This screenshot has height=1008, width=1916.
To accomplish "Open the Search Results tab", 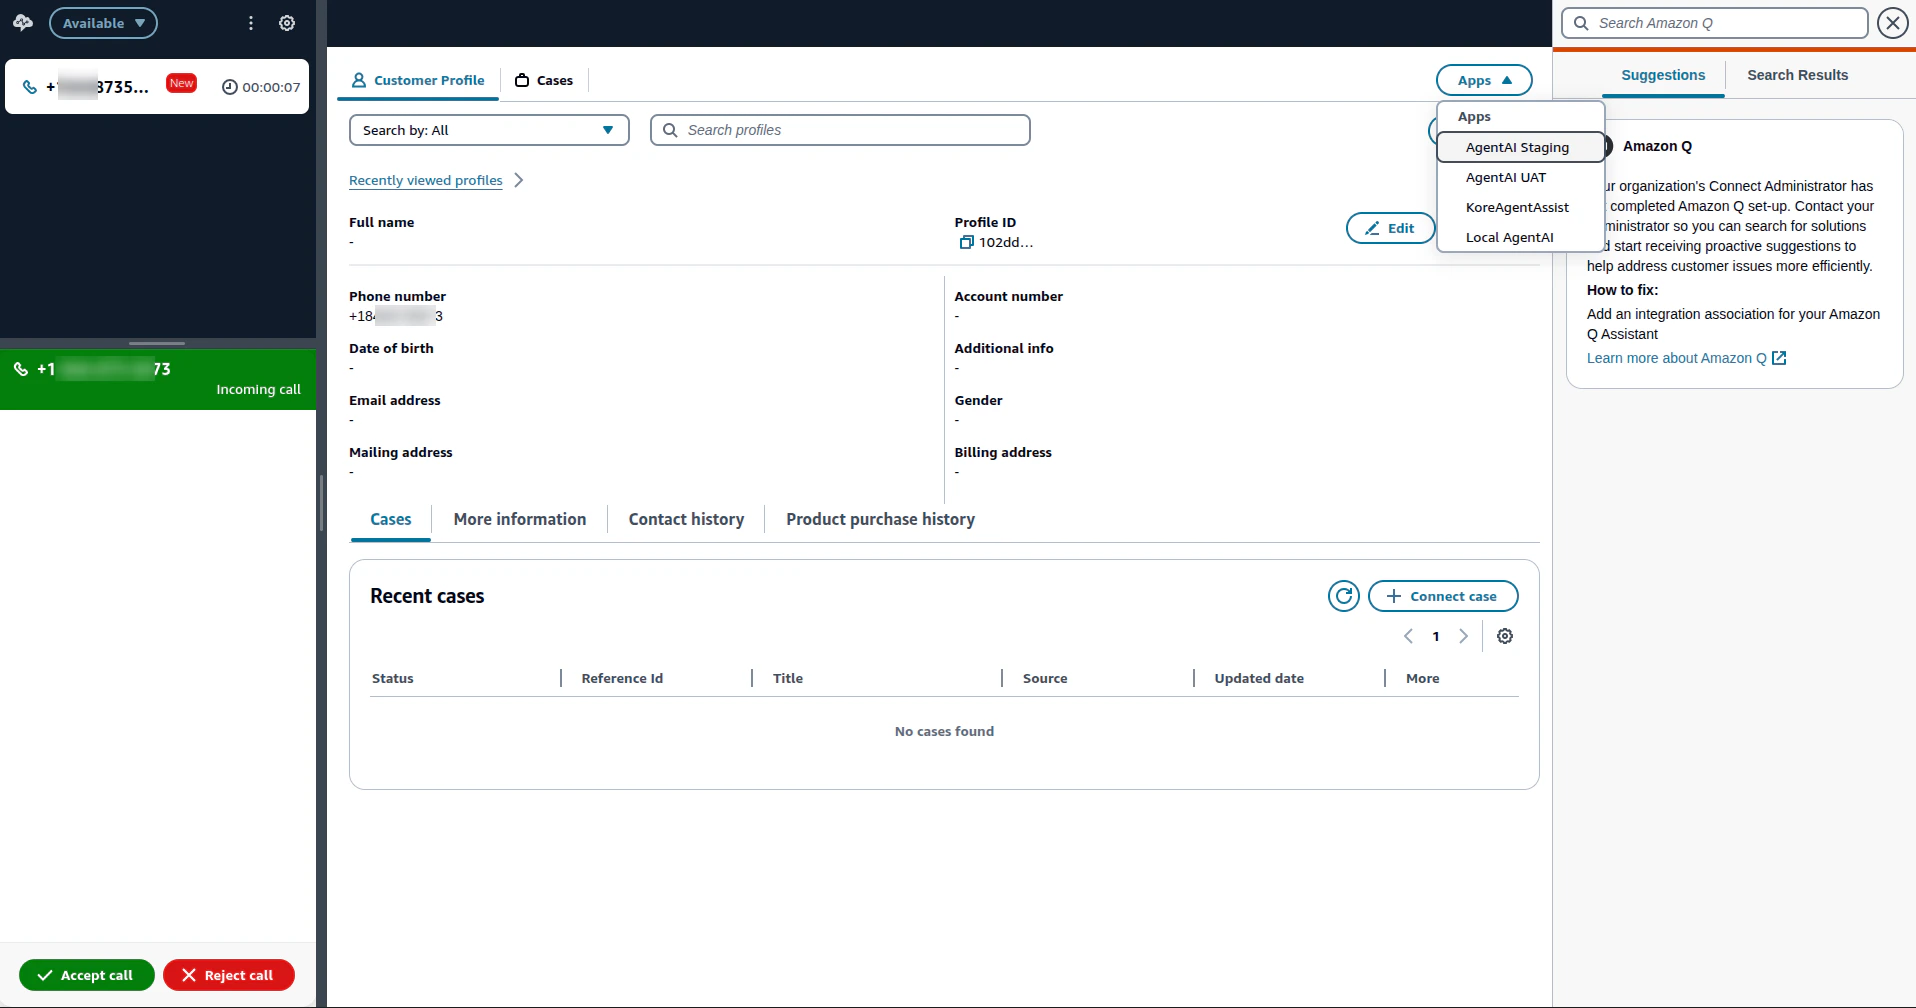I will (x=1797, y=75).
